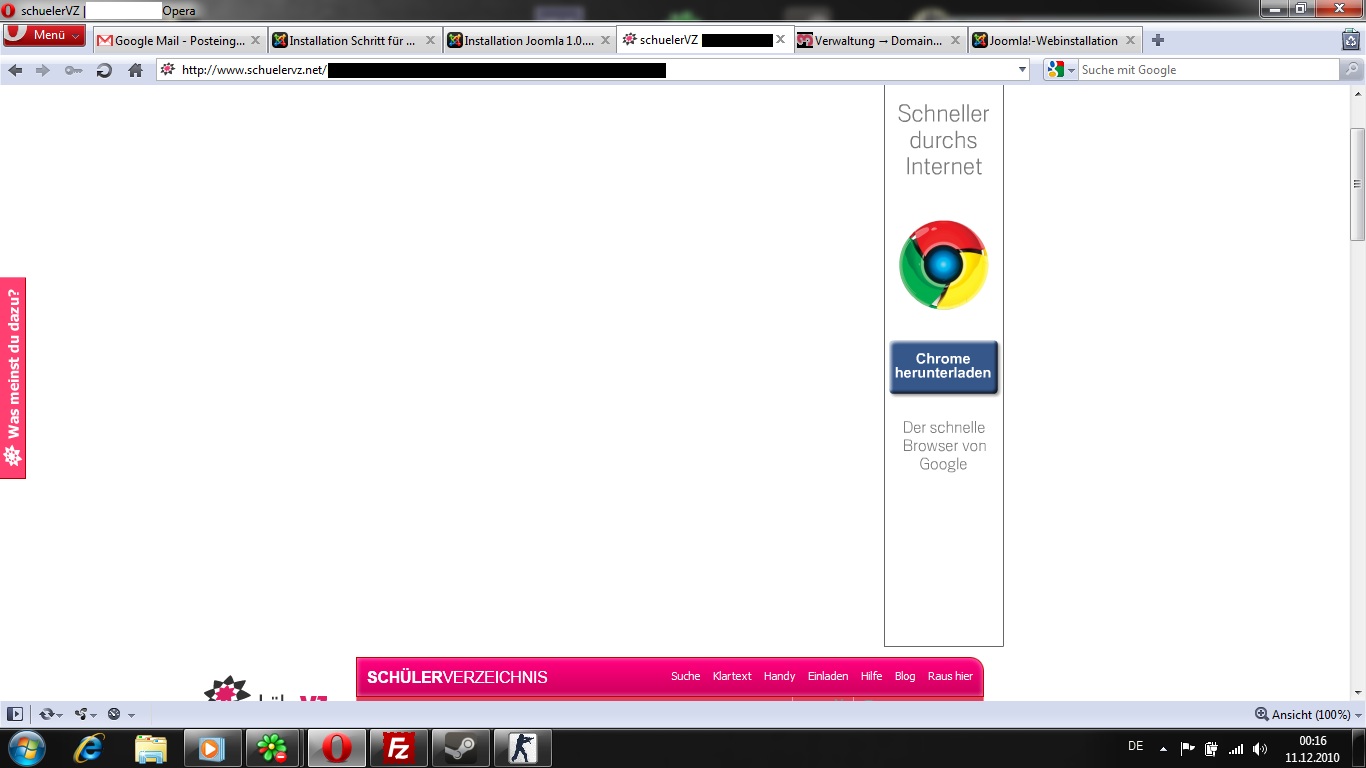The height and width of the screenshot is (768, 1366).
Task: Close the Installation Schritt für tab
Action: click(x=430, y=41)
